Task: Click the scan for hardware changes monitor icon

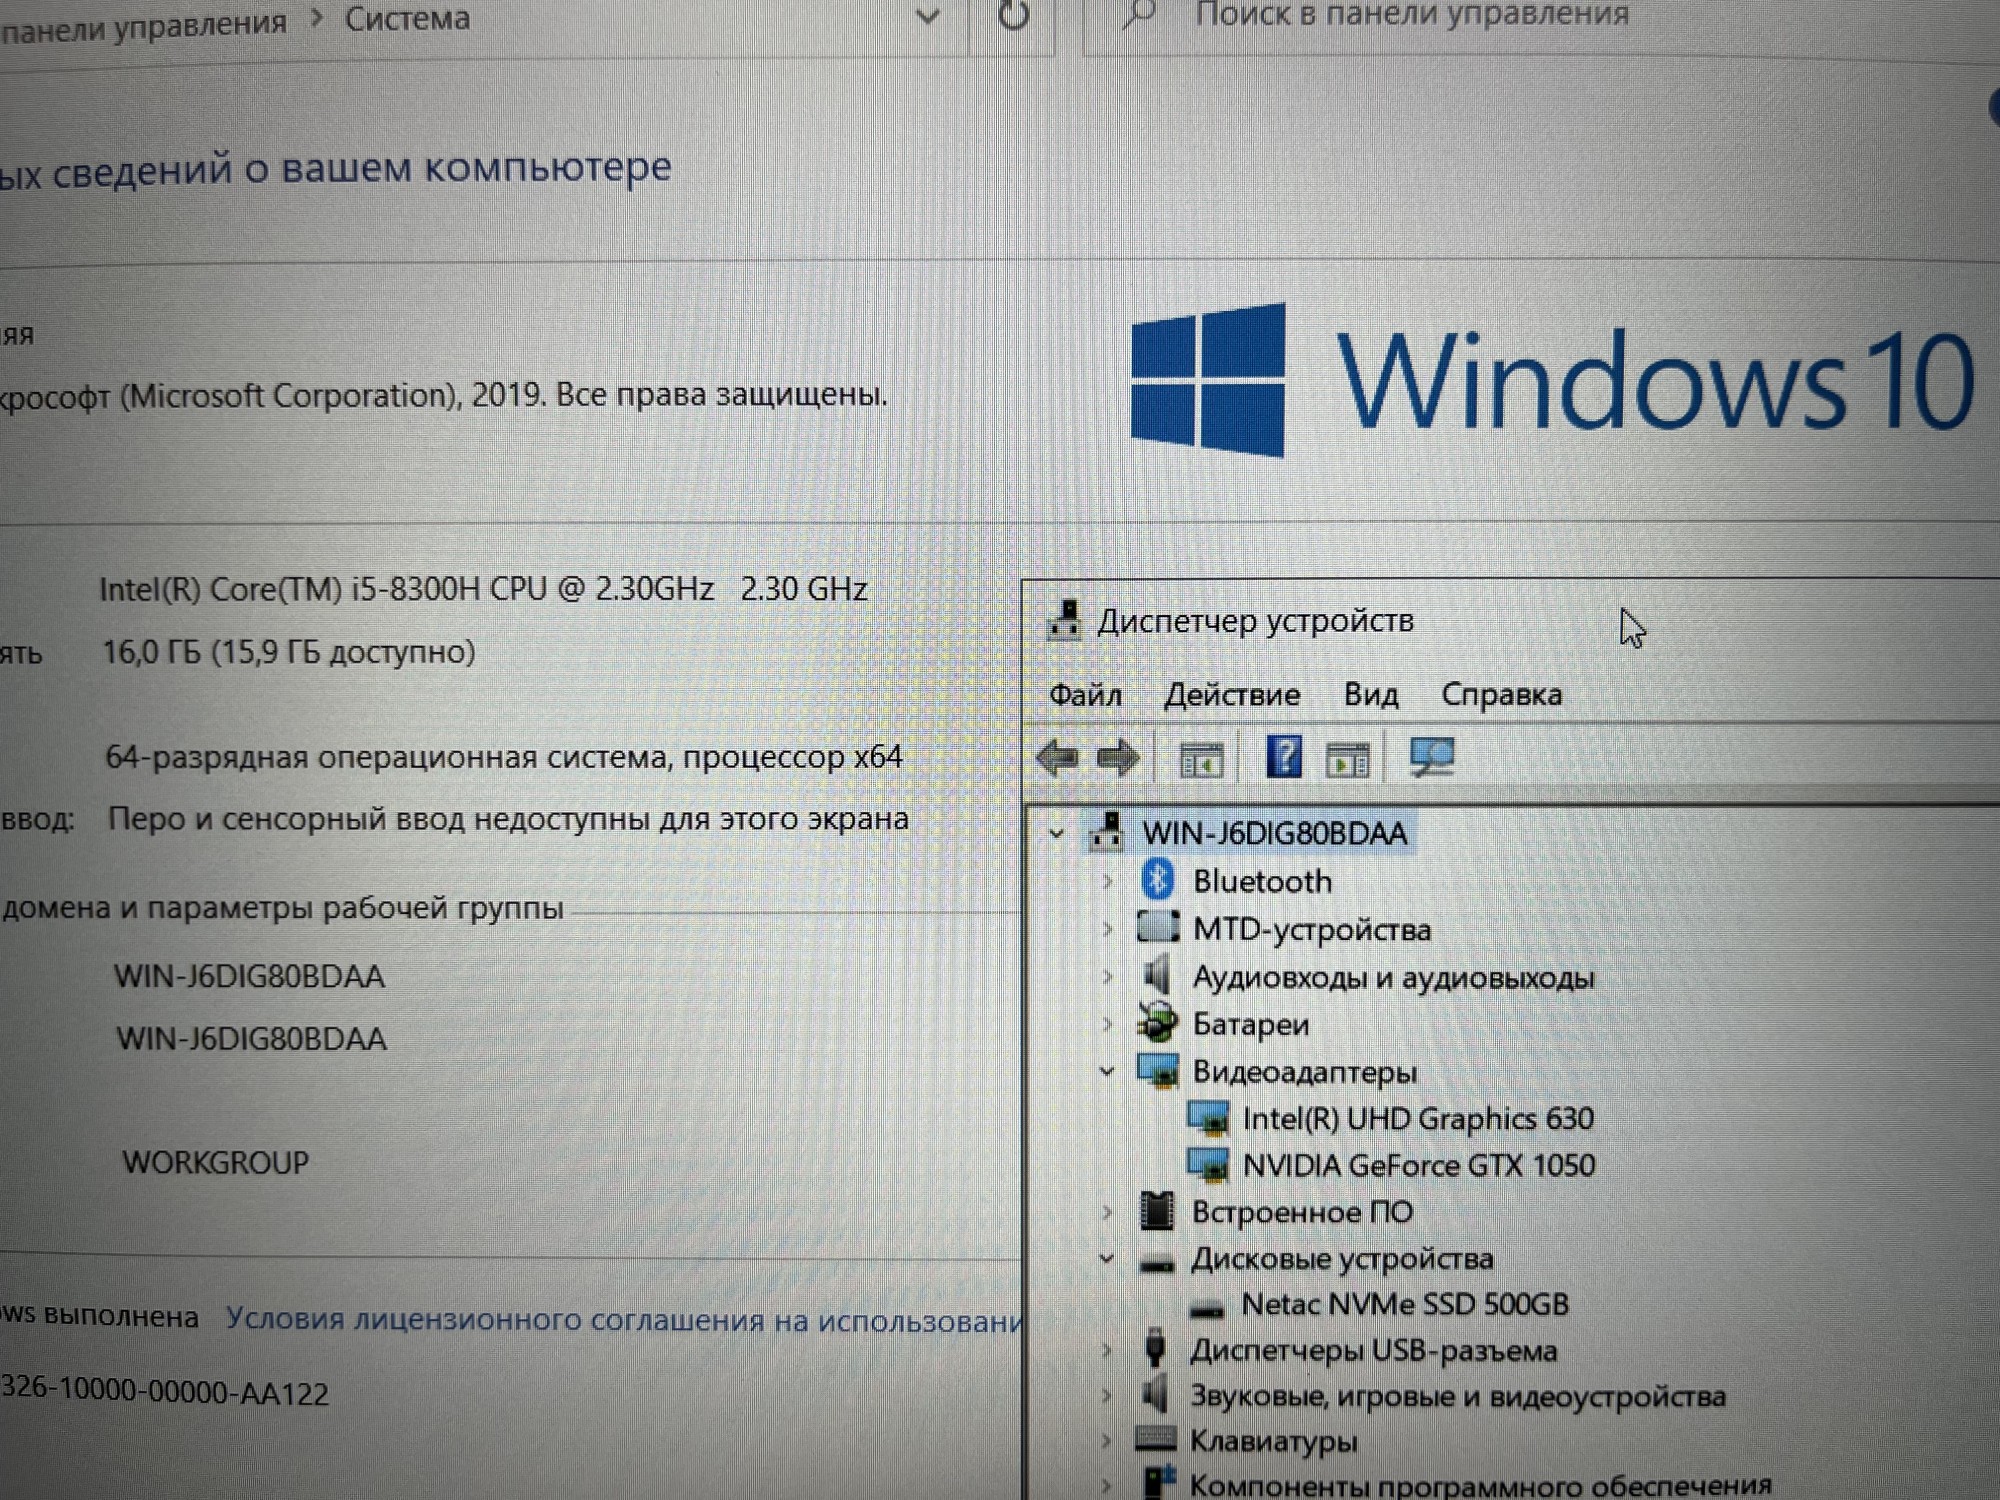Action: click(x=1432, y=757)
